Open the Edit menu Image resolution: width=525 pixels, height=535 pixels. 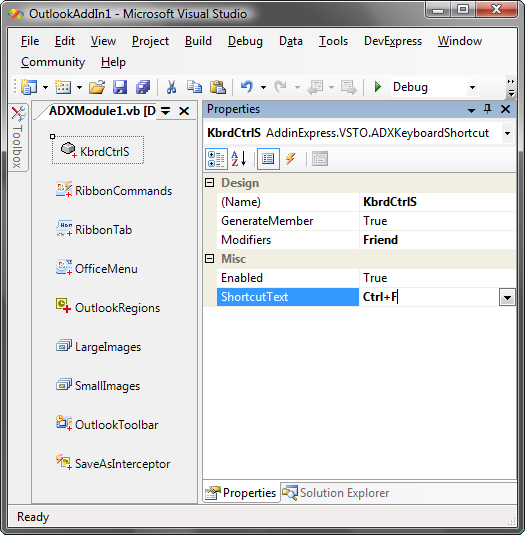click(64, 41)
